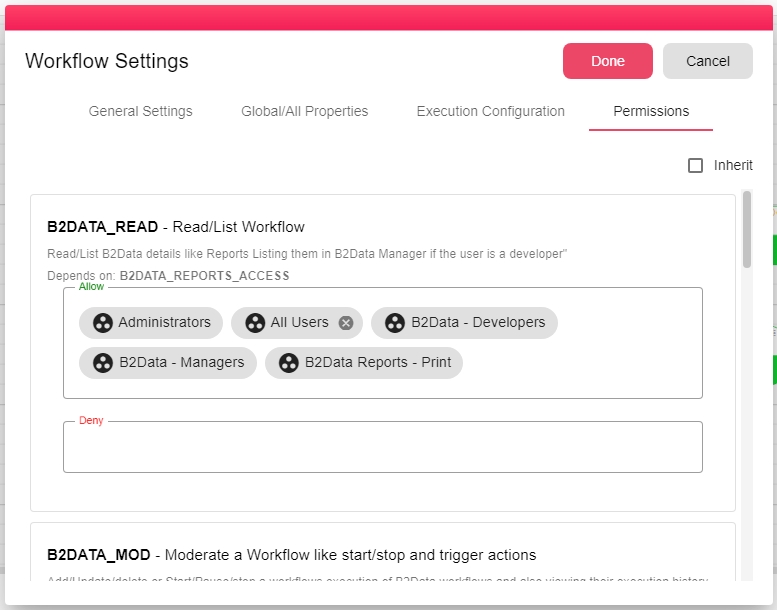The width and height of the screenshot is (777, 610).
Task: Click the B2DATA_READ permission heading
Action: point(176,227)
